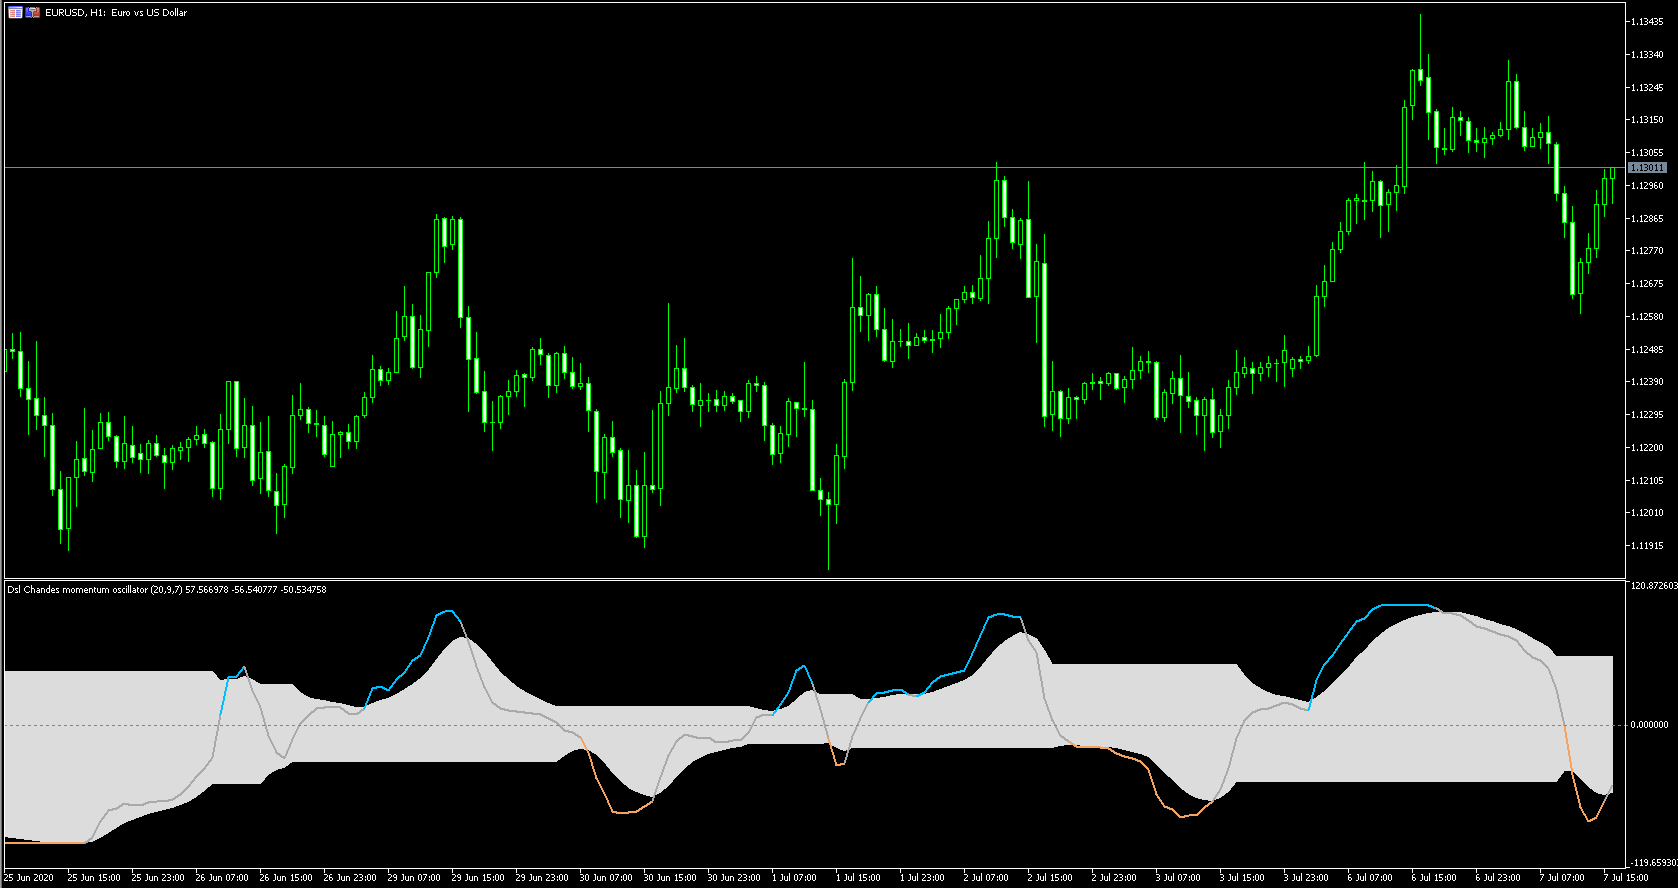Click the '30 Jun 23:00' time label
The width and height of the screenshot is (1678, 888).
734,878
